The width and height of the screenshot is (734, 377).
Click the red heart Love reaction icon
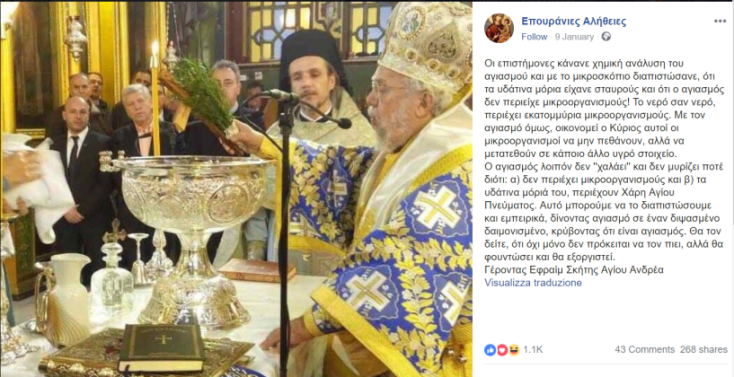(x=502, y=349)
